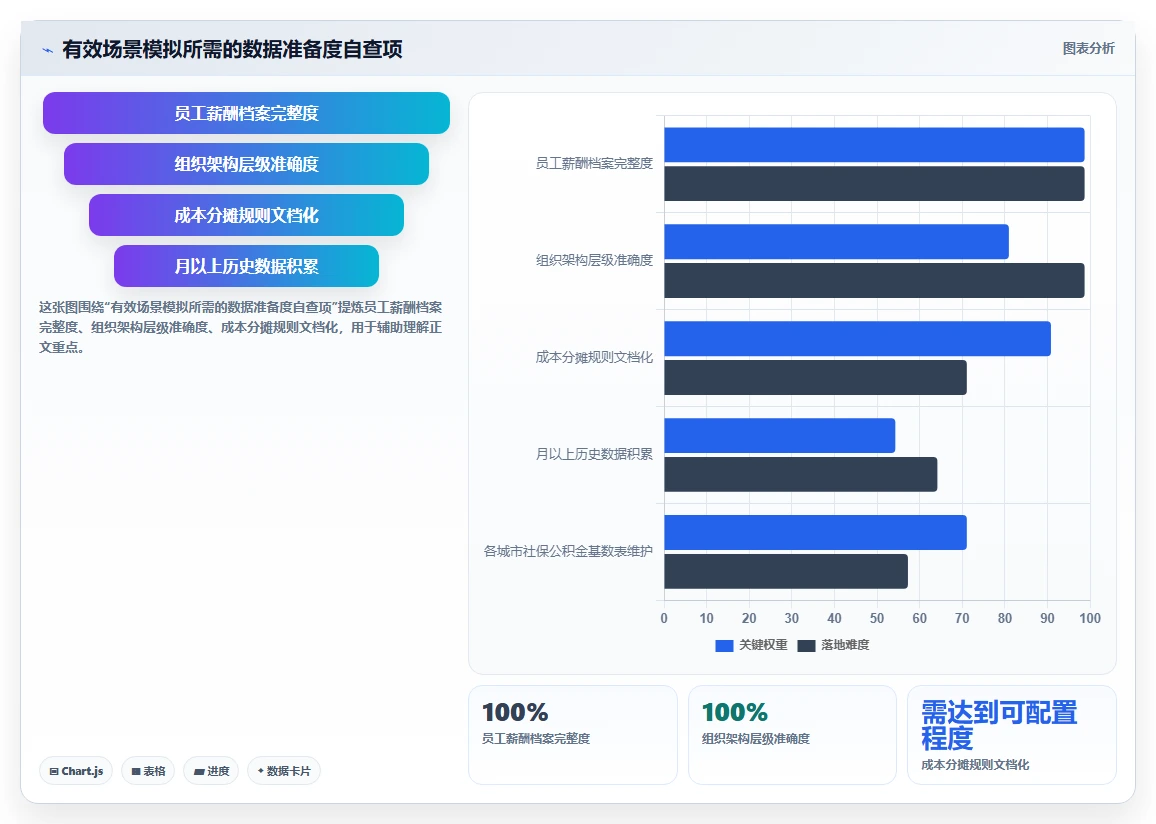This screenshot has width=1156, height=824.
Task: Click the 100% 组织架构层级准确度 data card
Action: 793,735
